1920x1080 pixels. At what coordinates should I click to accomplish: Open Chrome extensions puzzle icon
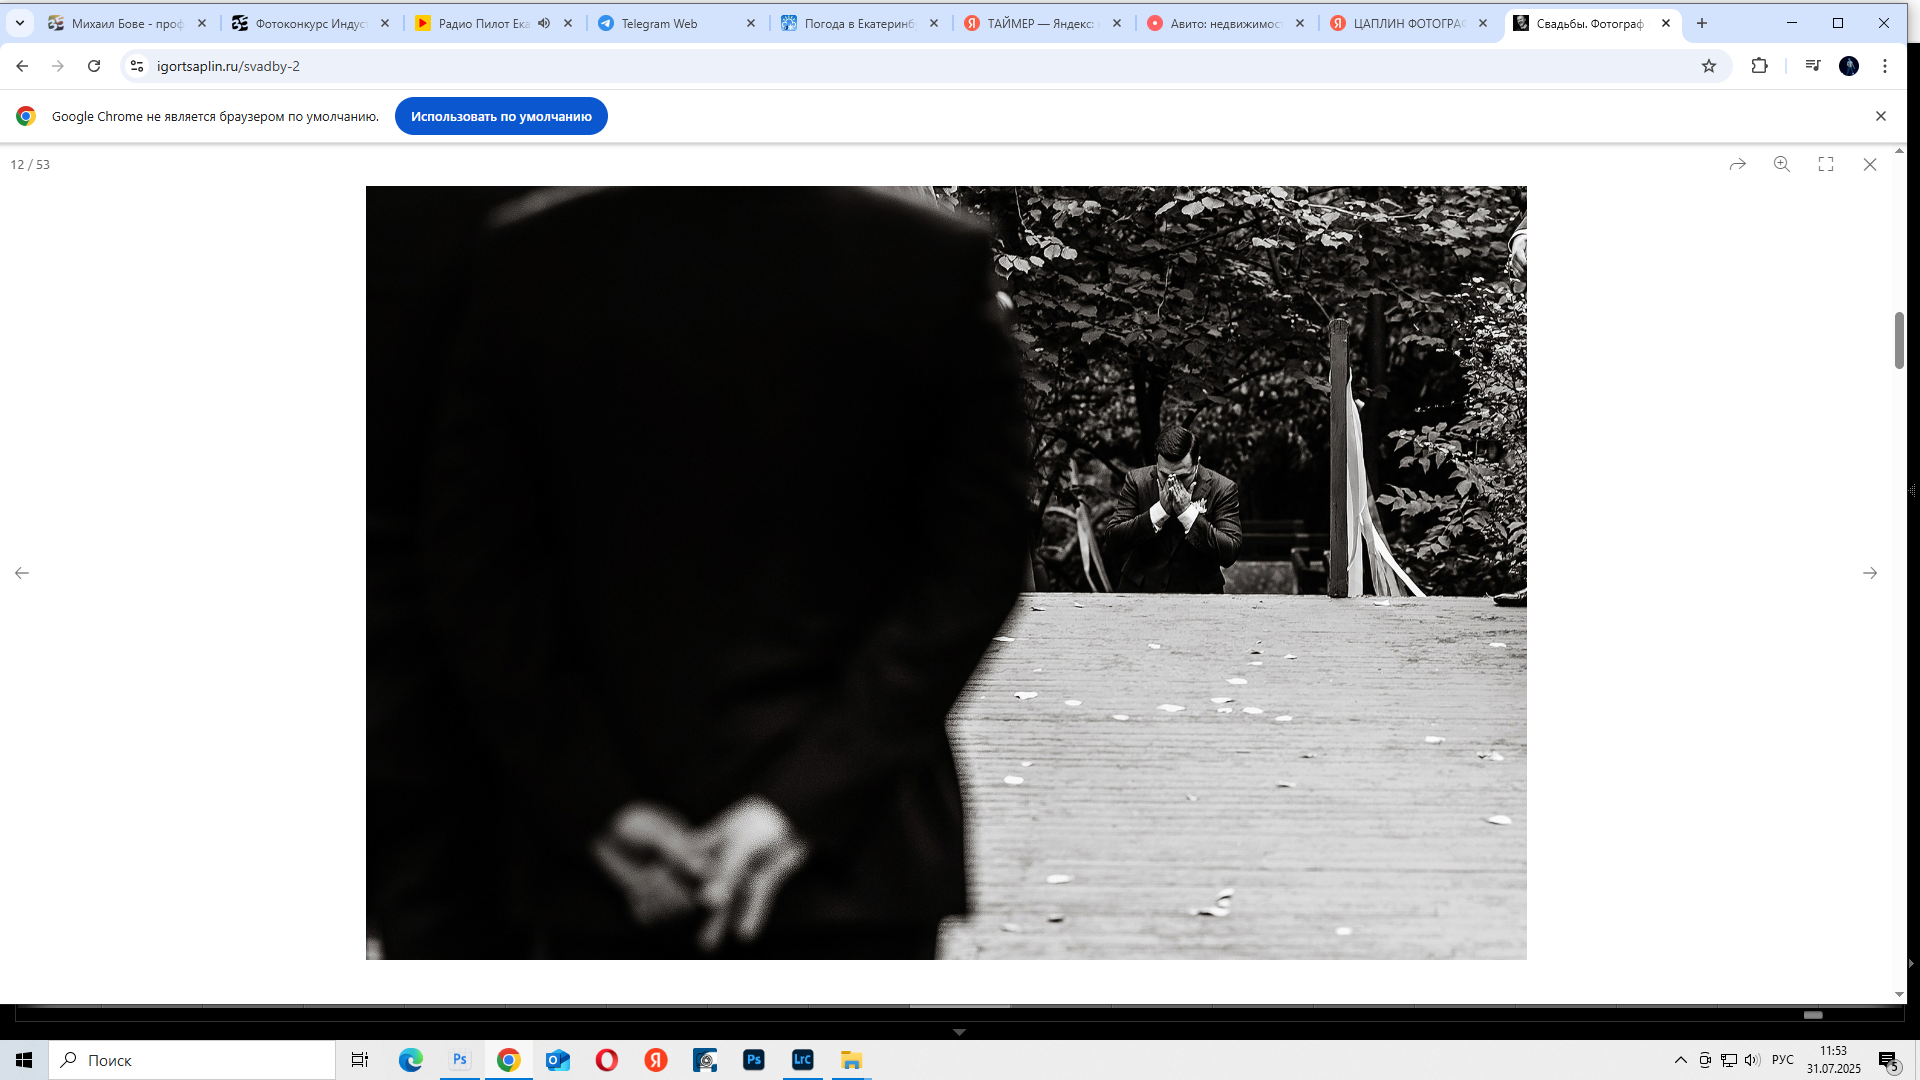(1759, 66)
